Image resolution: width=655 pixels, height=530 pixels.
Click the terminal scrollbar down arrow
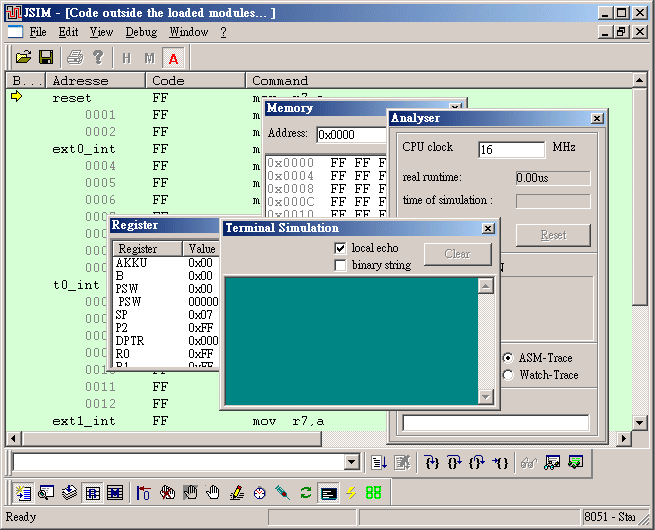tap(485, 397)
